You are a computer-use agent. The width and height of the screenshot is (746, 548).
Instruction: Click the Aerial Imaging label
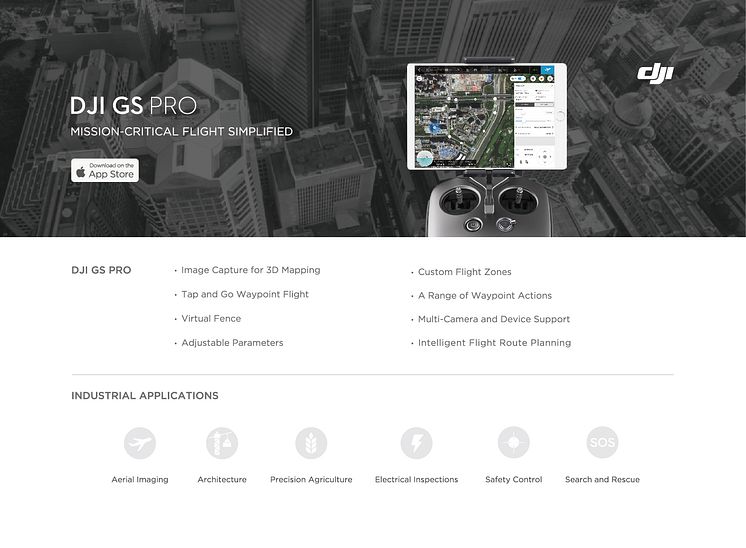tap(140, 480)
